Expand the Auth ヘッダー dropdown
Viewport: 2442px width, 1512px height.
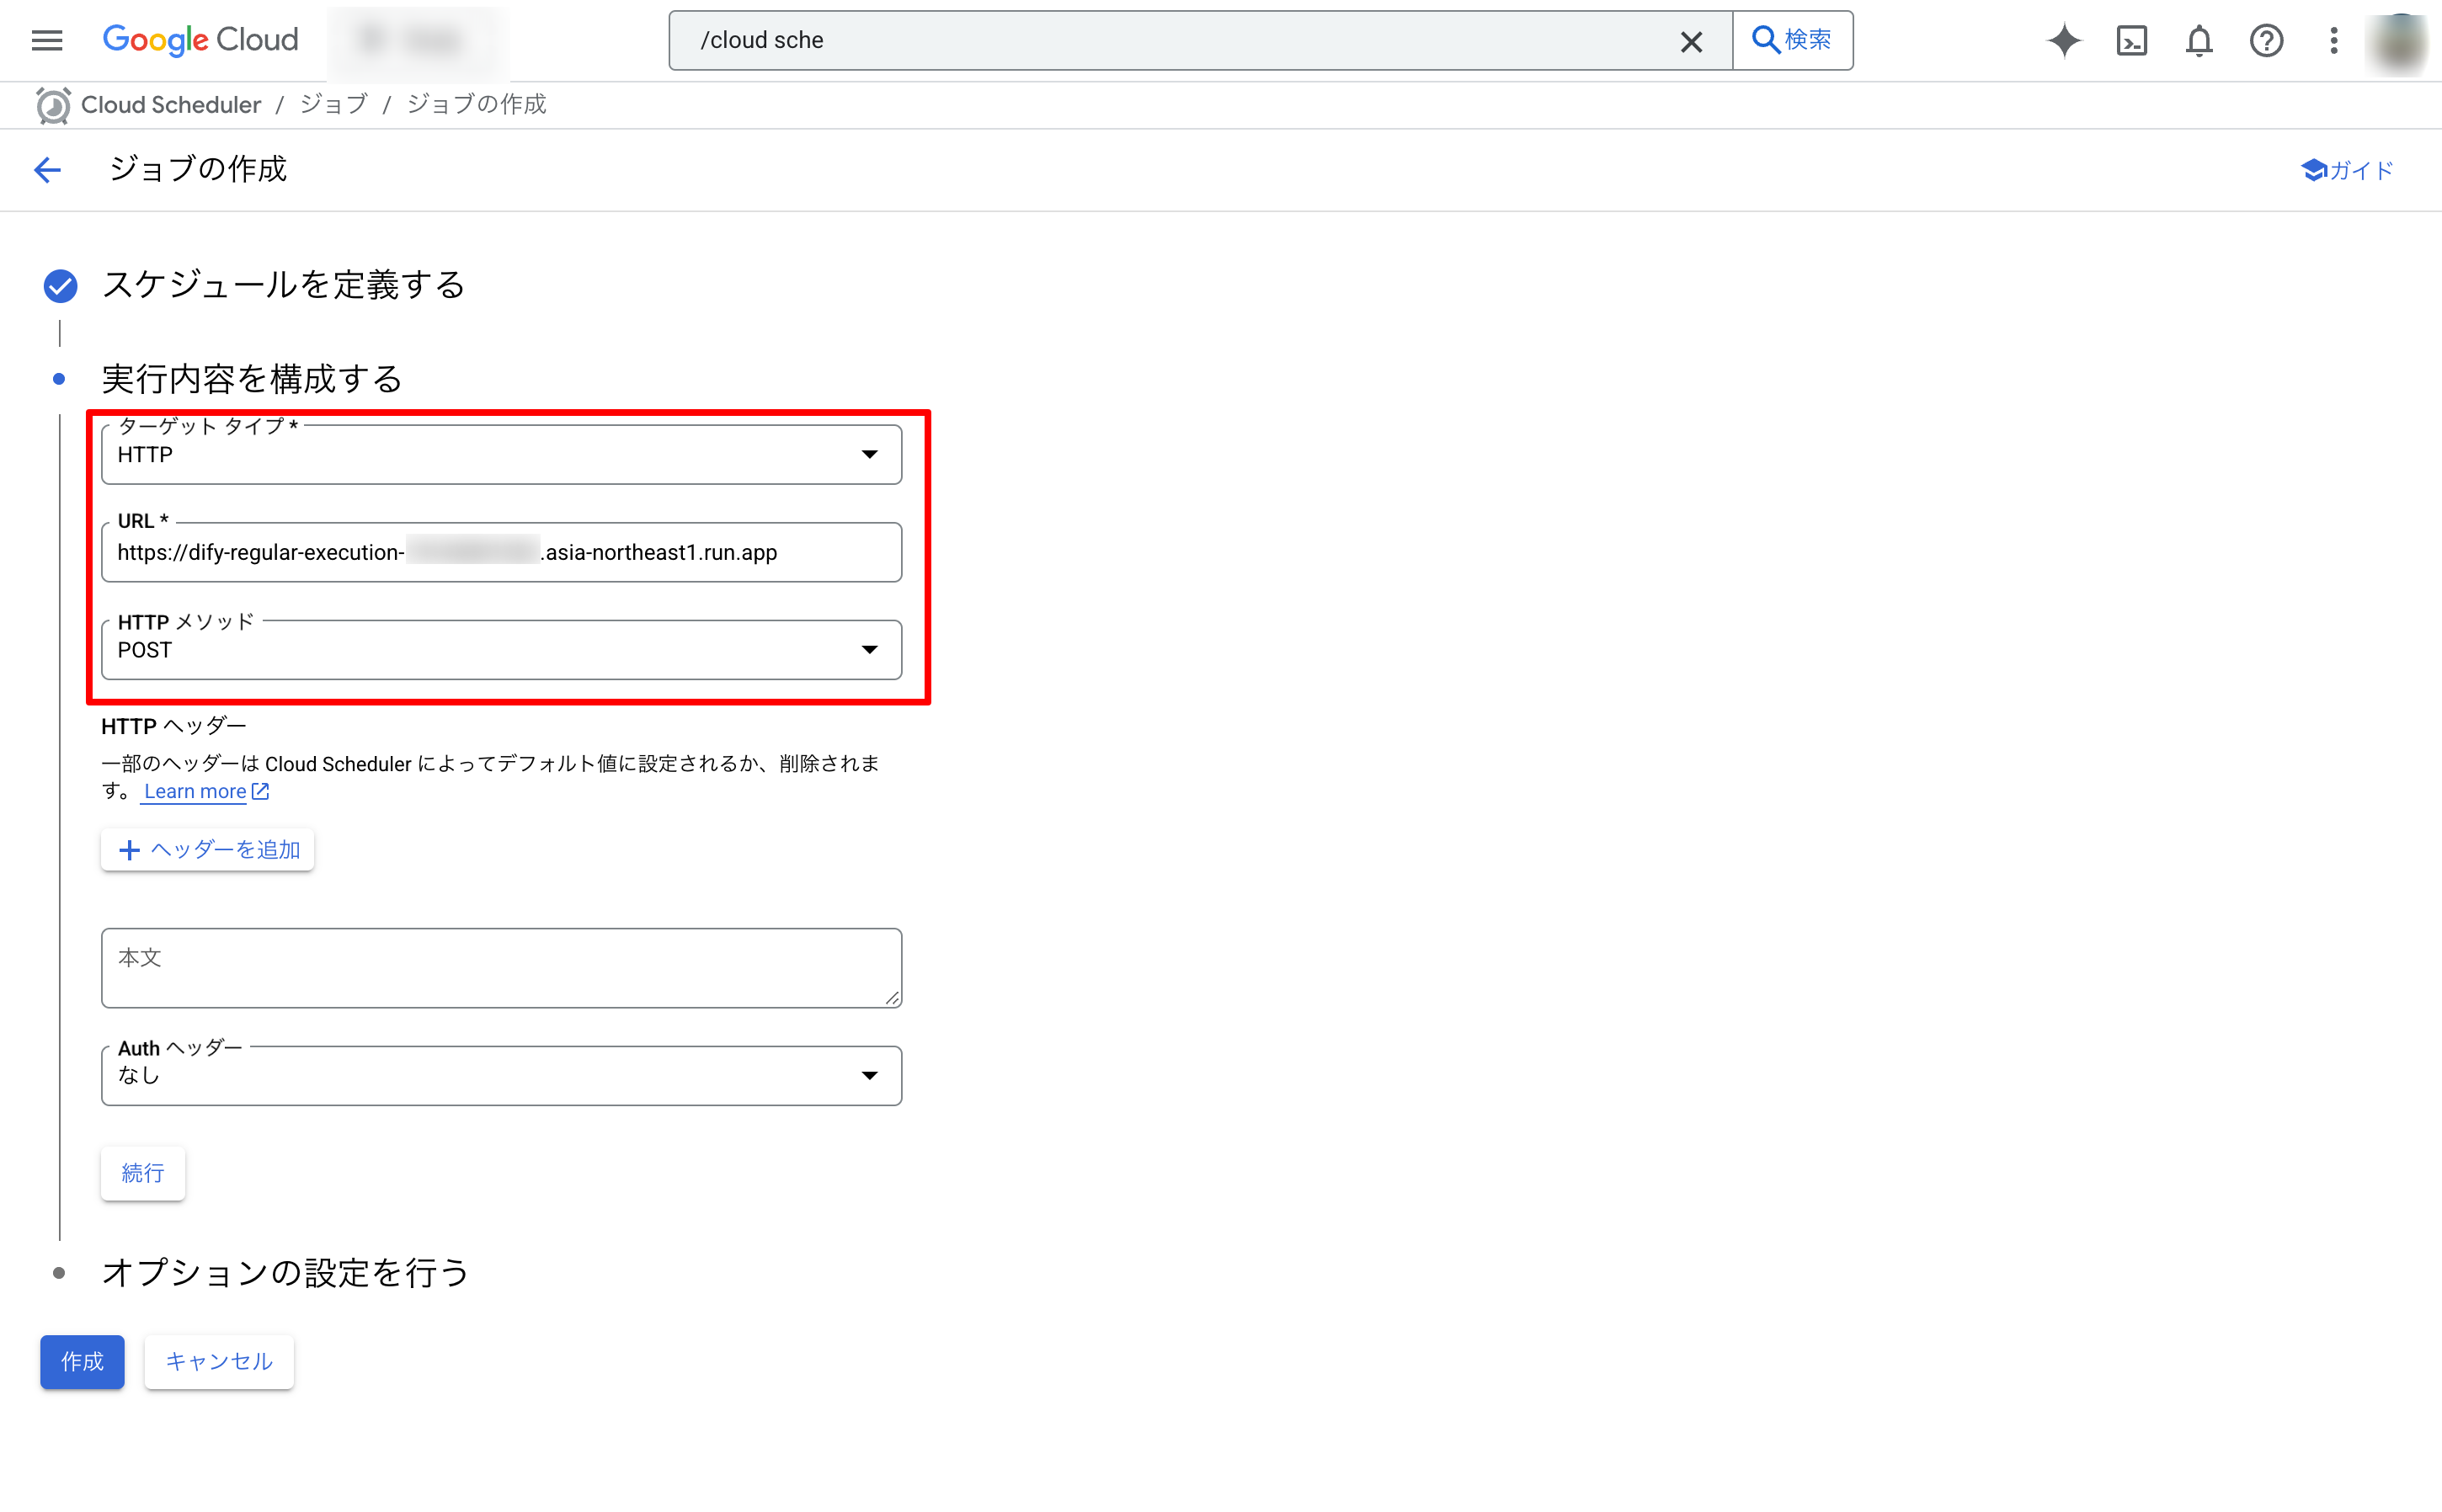tap(501, 1076)
